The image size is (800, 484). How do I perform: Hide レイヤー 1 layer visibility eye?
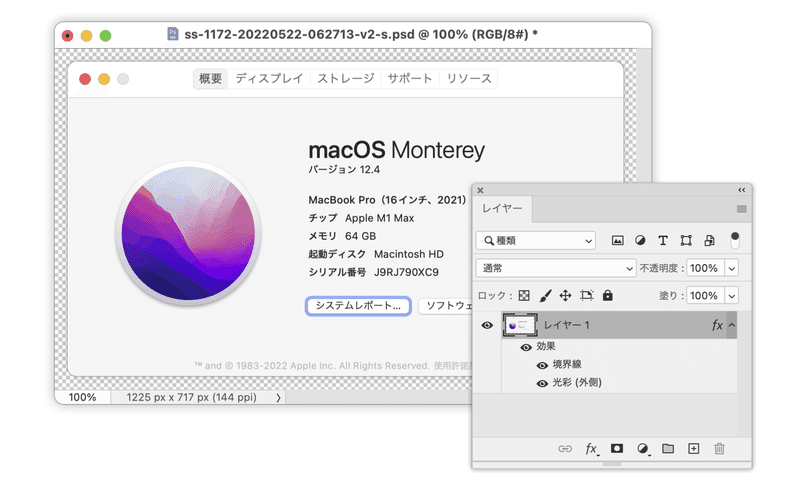click(x=487, y=325)
